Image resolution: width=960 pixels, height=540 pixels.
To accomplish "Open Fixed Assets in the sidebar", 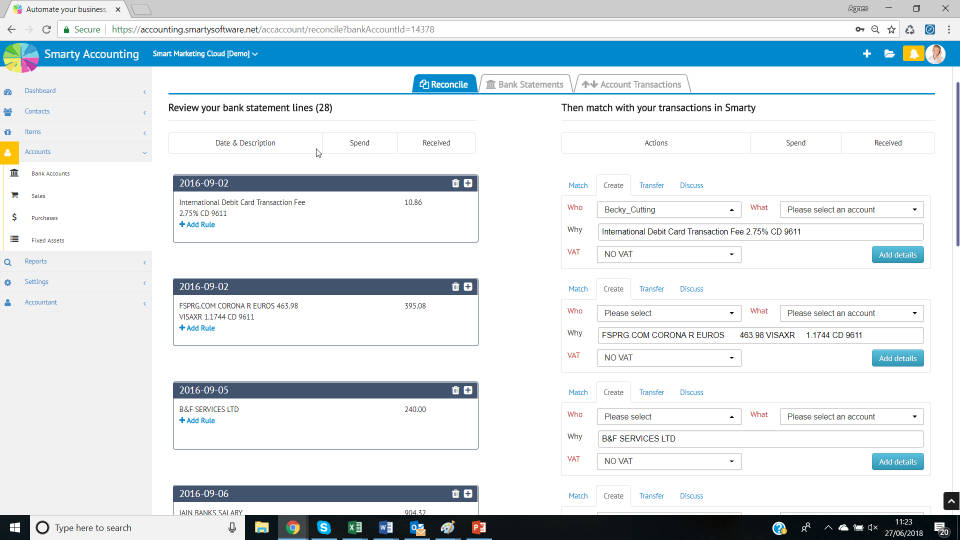I will tap(46, 240).
